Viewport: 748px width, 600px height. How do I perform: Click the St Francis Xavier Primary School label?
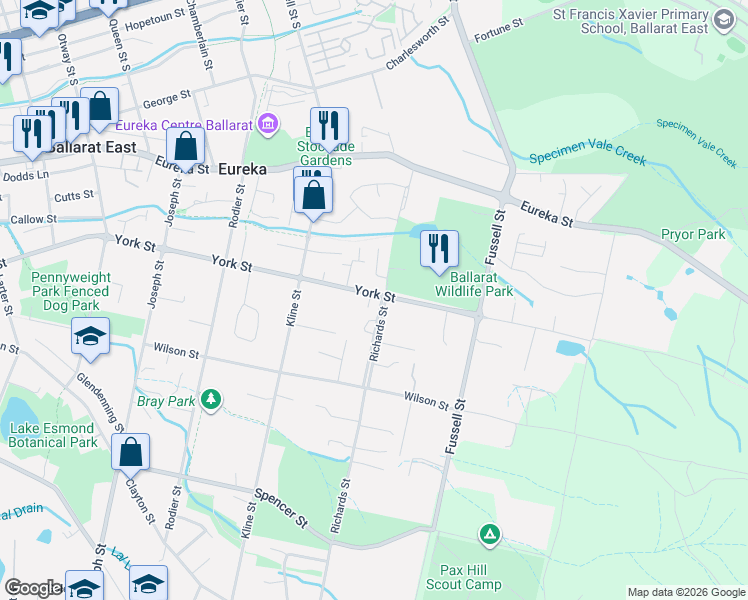pos(631,21)
